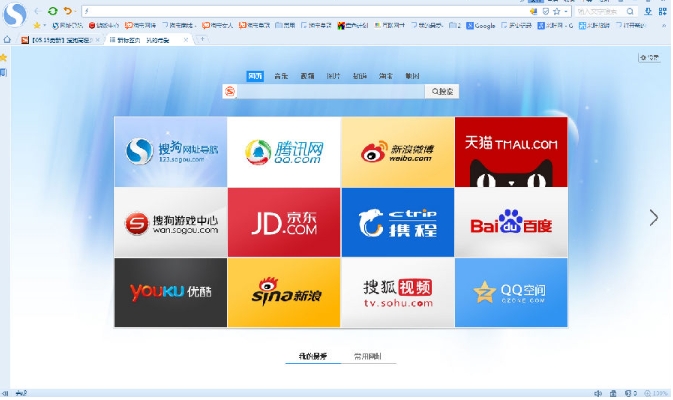The width and height of the screenshot is (673, 400).
Task: Open the JD.COM 京东 tile
Action: pyautogui.click(x=284, y=222)
